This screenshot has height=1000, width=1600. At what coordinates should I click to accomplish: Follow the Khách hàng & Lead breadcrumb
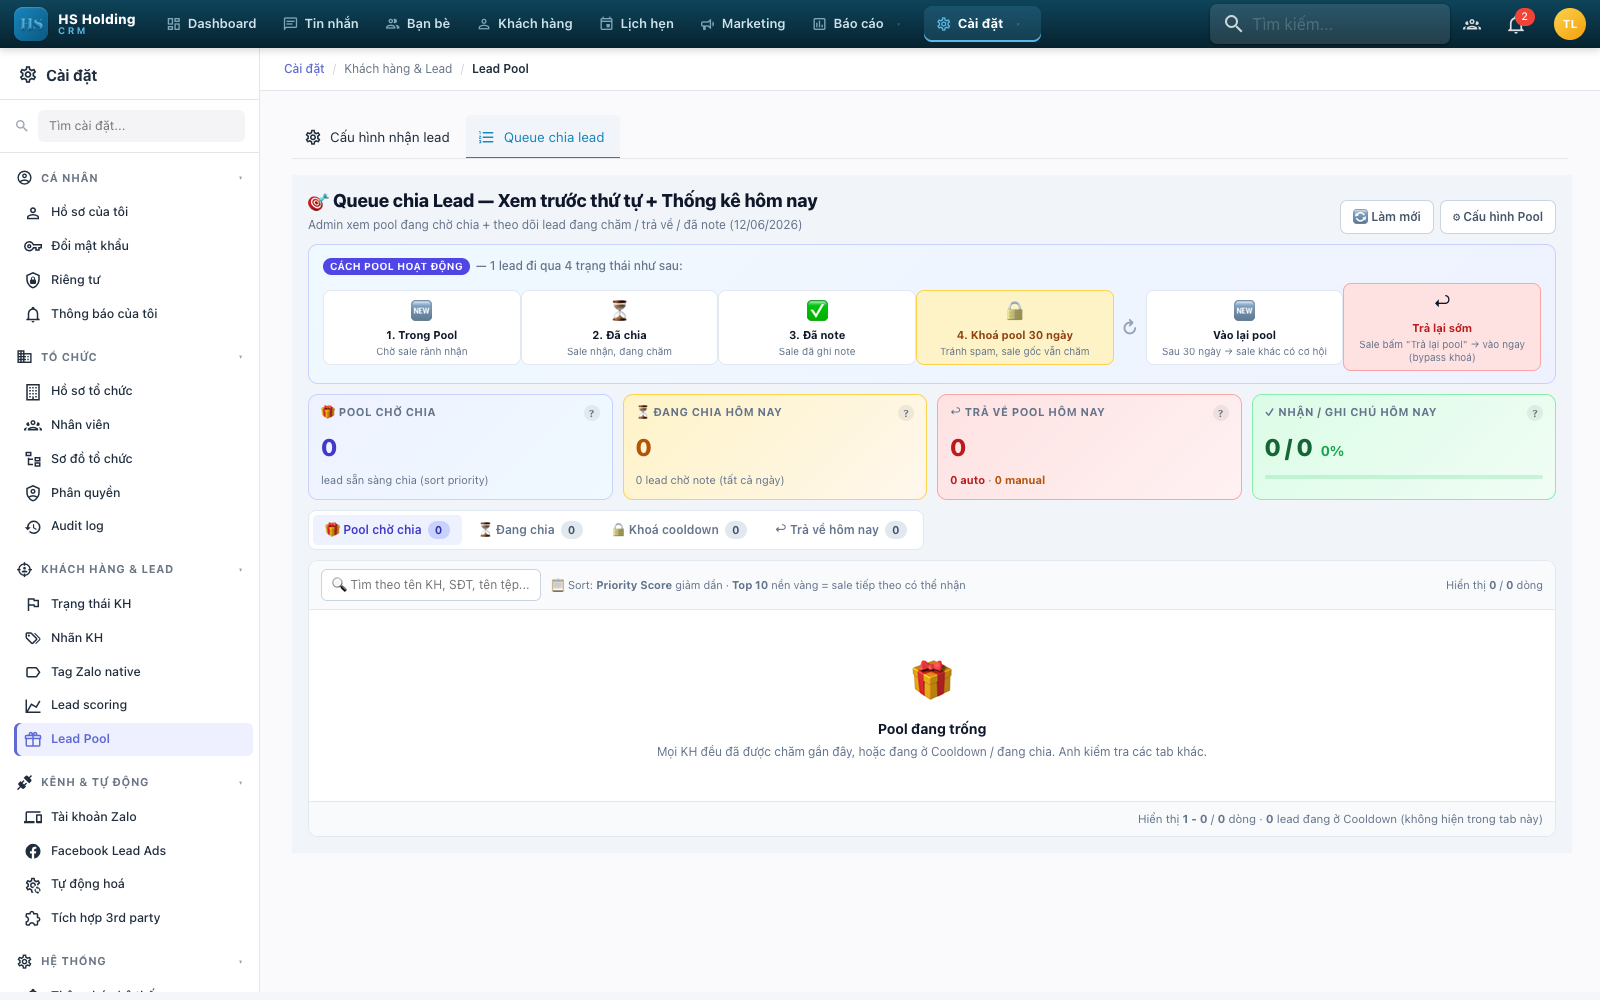[x=398, y=69]
